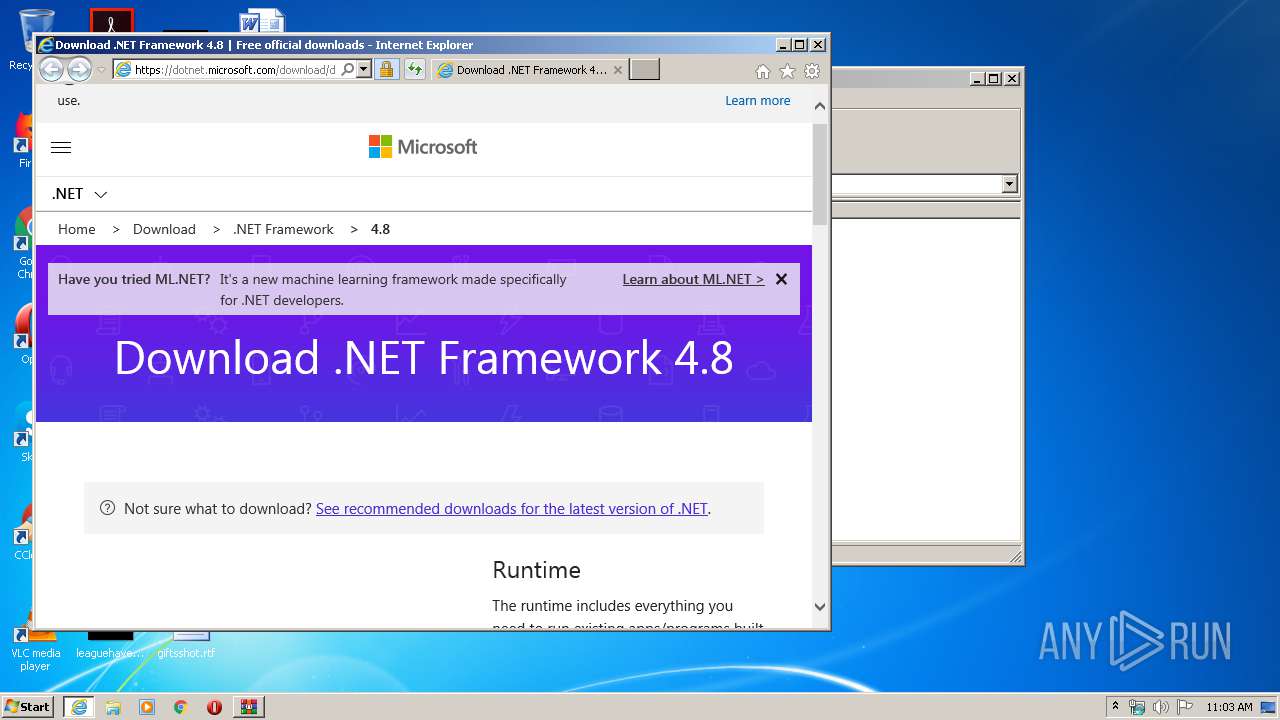
Task: Click Runtime heading text
Action: tap(536, 570)
